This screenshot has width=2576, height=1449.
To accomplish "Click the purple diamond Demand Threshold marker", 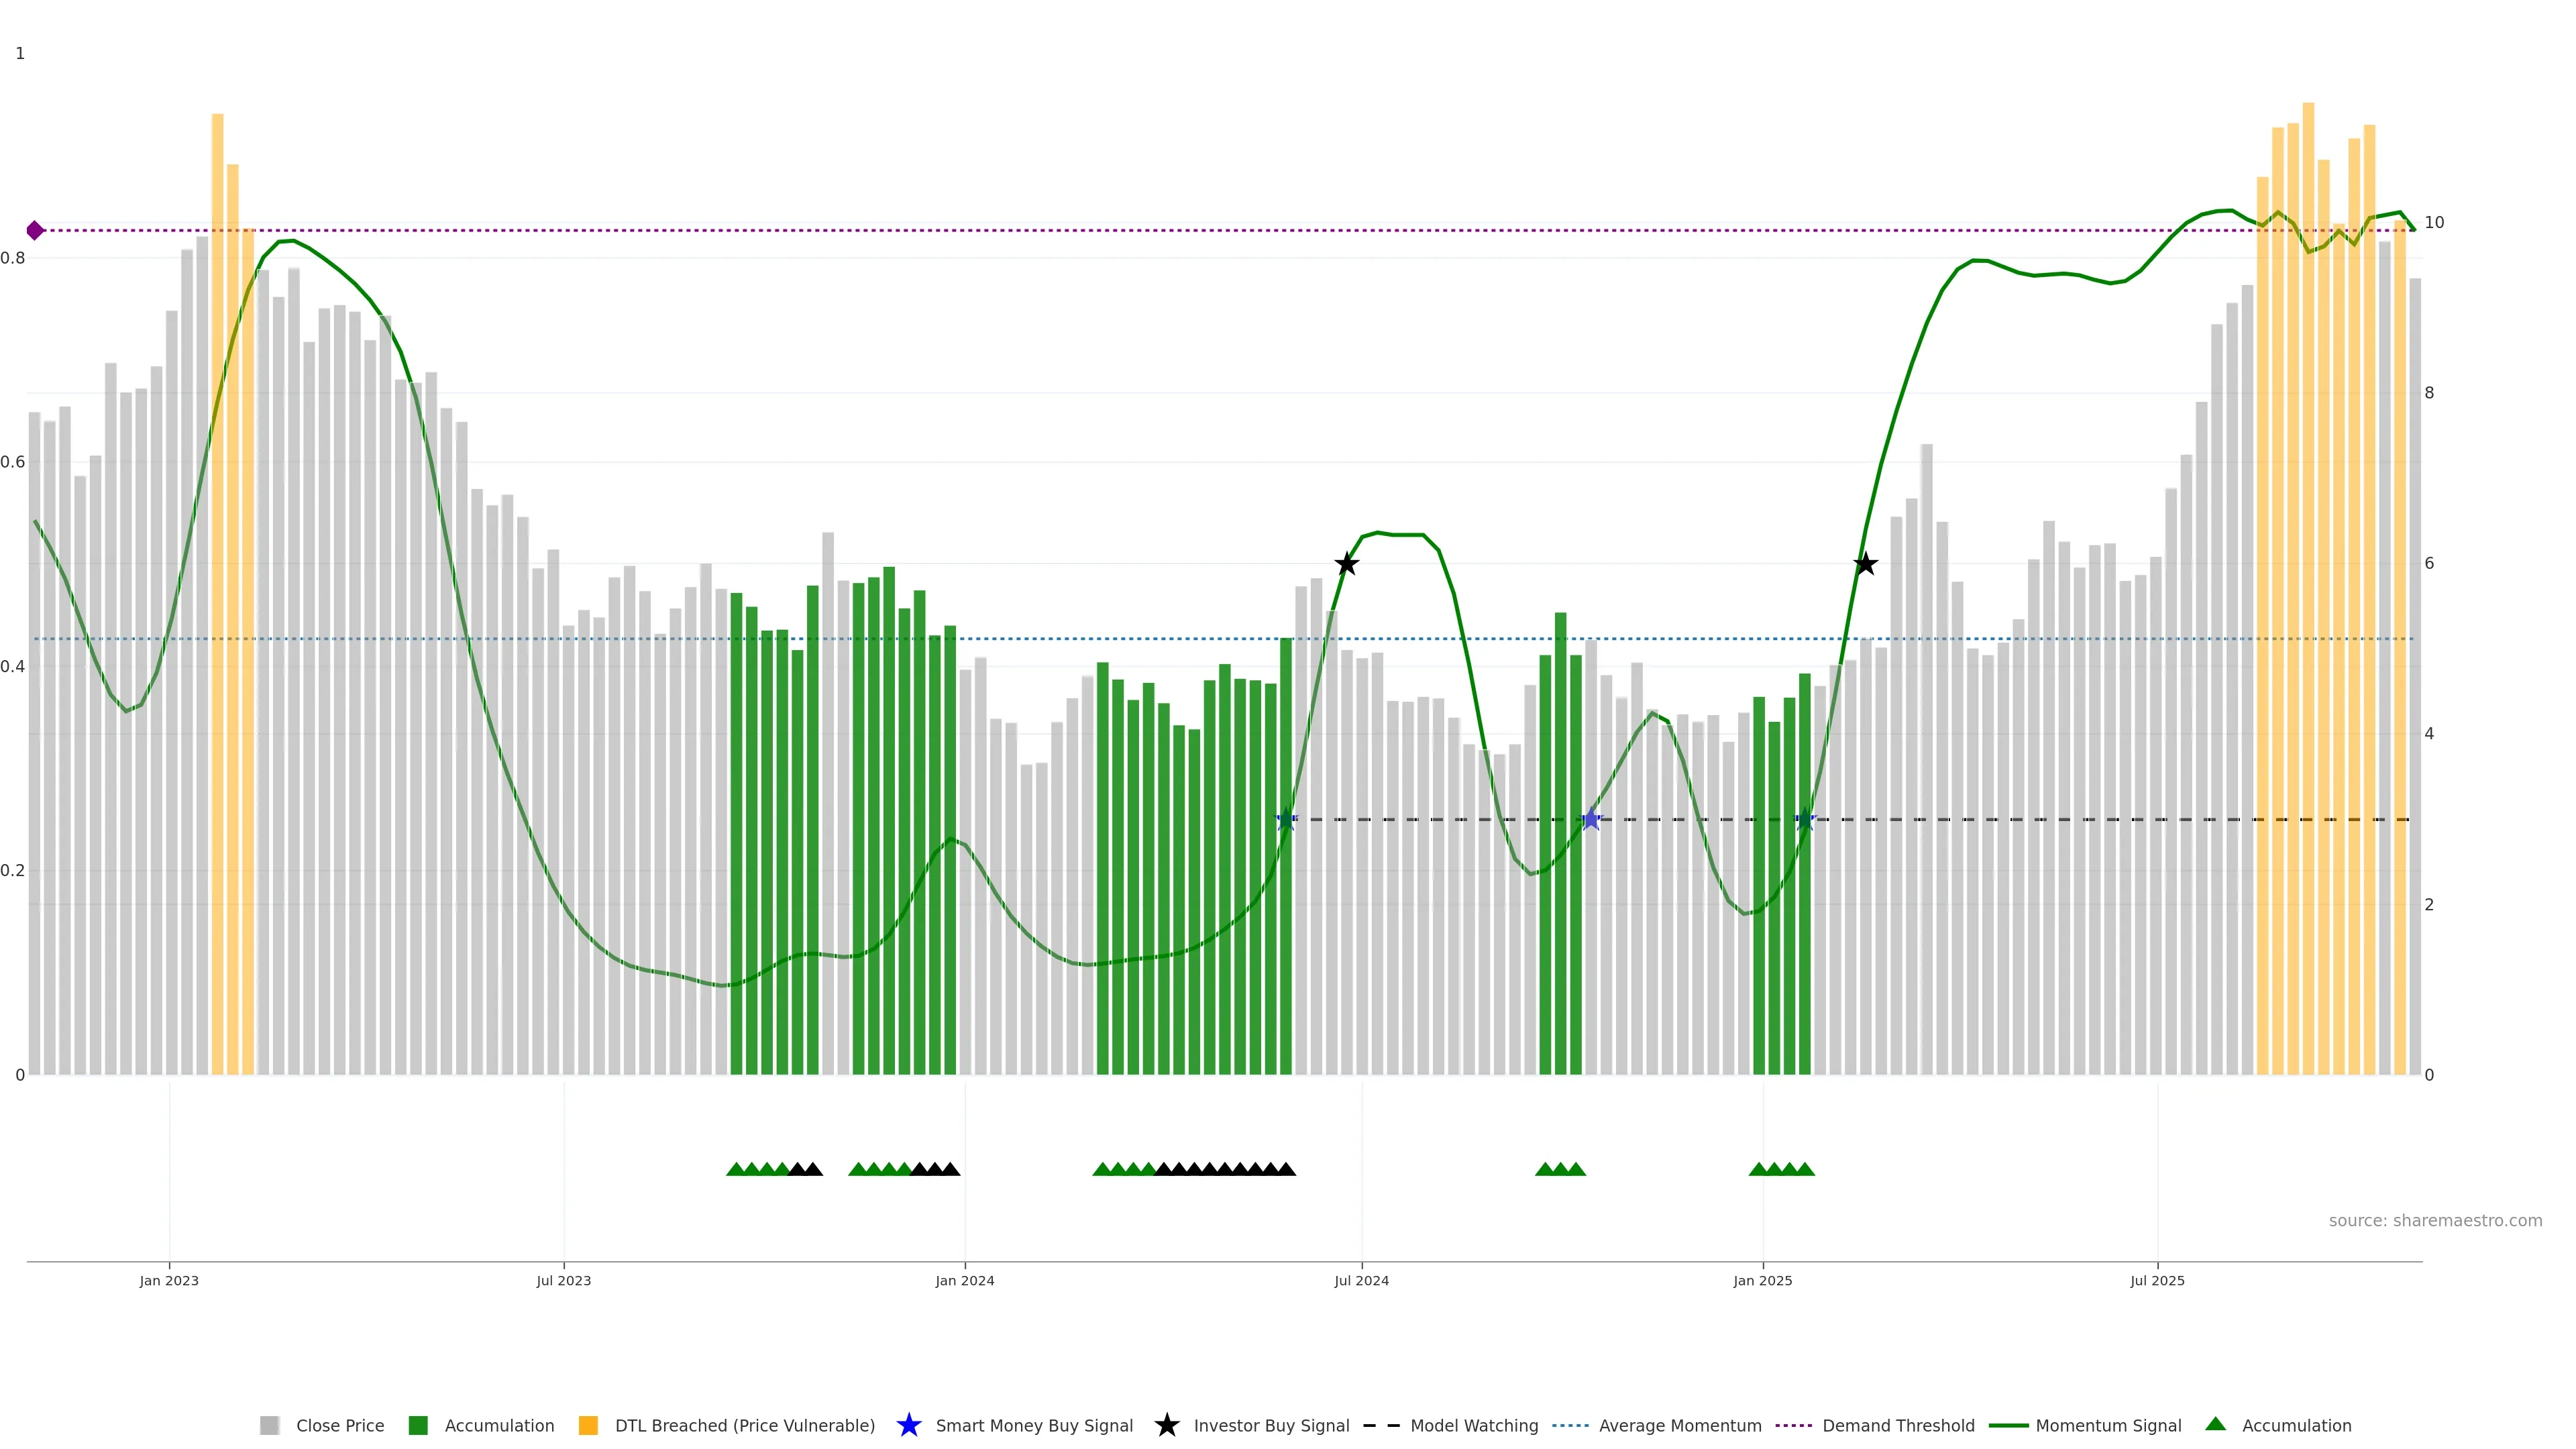I will coord(35,231).
